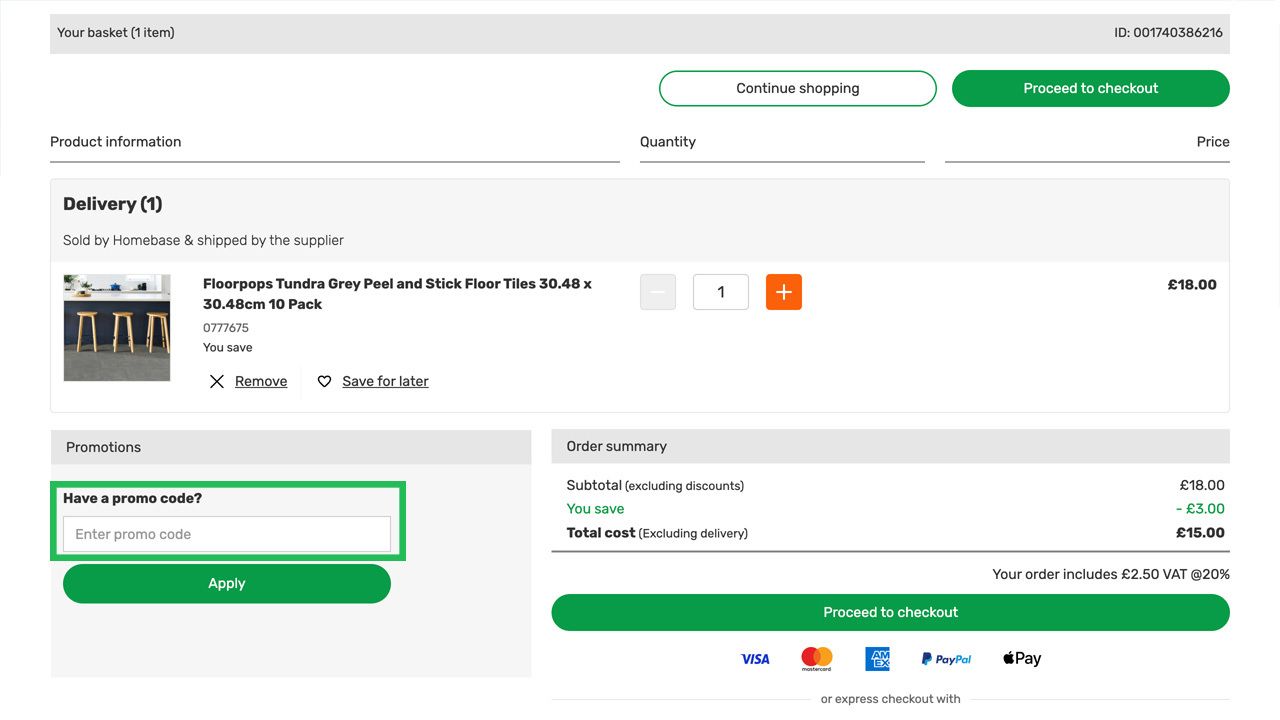Image resolution: width=1280 pixels, height=720 pixels.
Task: Click the Promotions section header
Action: click(102, 447)
